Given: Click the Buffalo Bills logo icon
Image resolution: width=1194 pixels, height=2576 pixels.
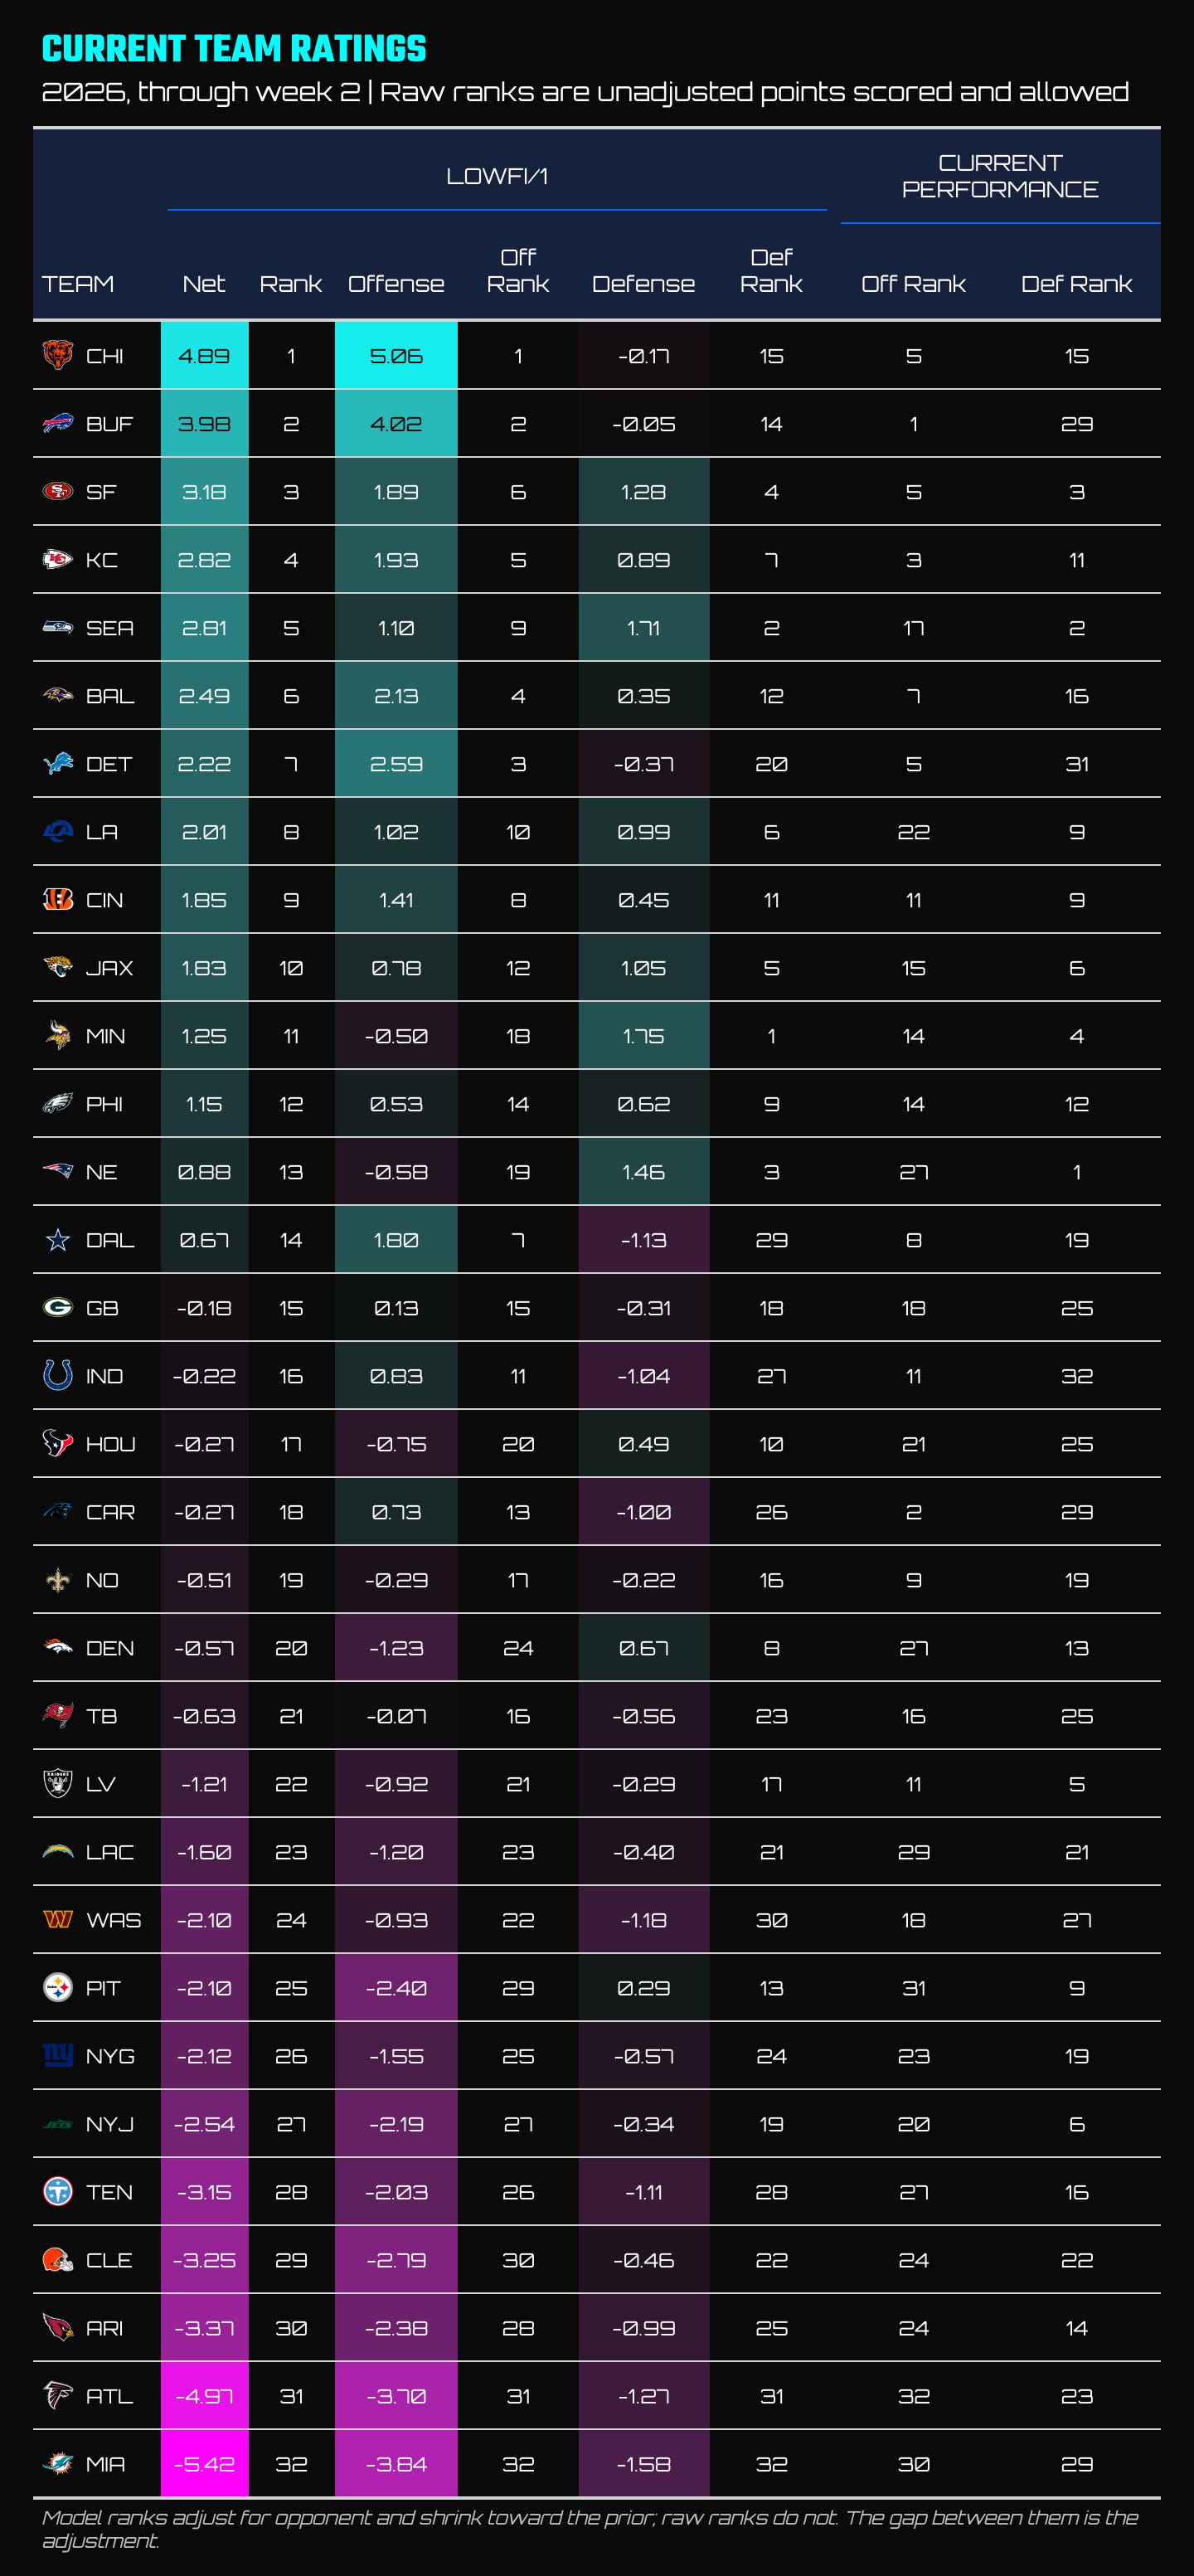Looking at the screenshot, I should click(58, 423).
